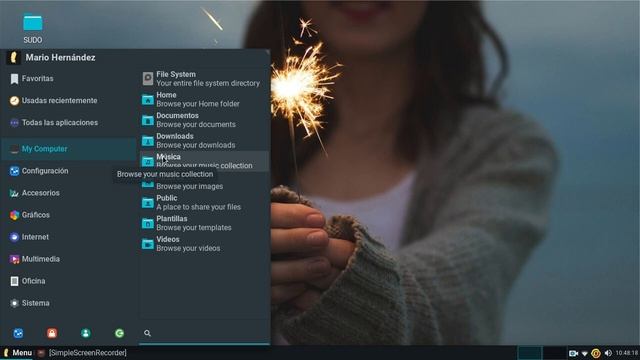Image resolution: width=640 pixels, height=360 pixels.
Task: Select the My Computer category
Action: [x=69, y=149]
